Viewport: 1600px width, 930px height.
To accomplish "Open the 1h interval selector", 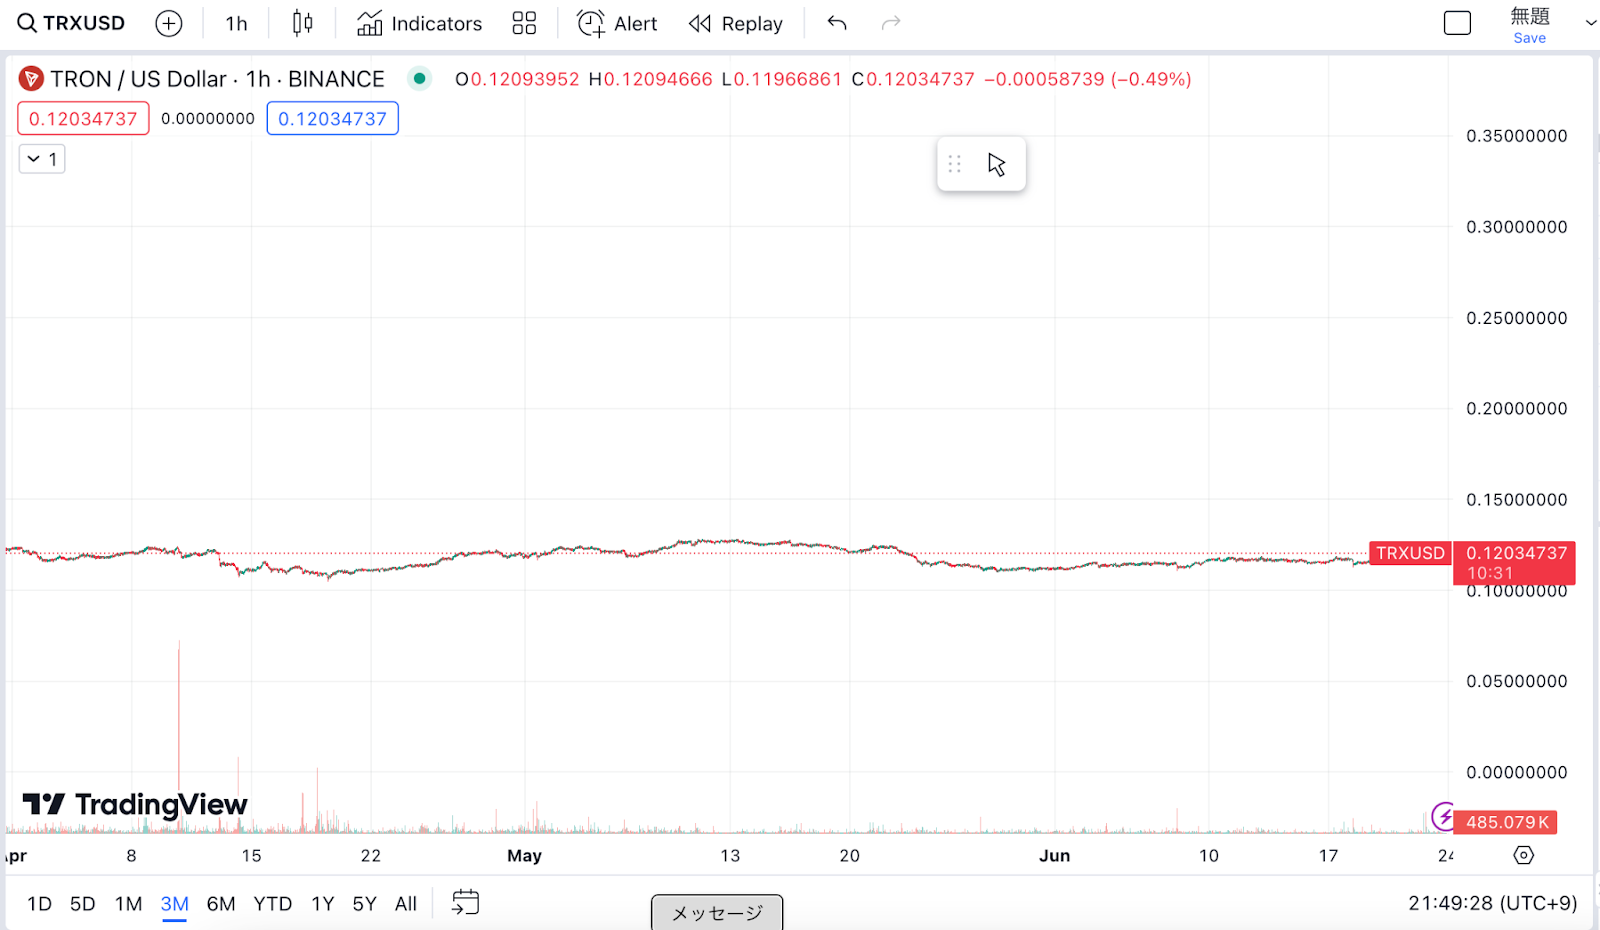I will click(236, 23).
